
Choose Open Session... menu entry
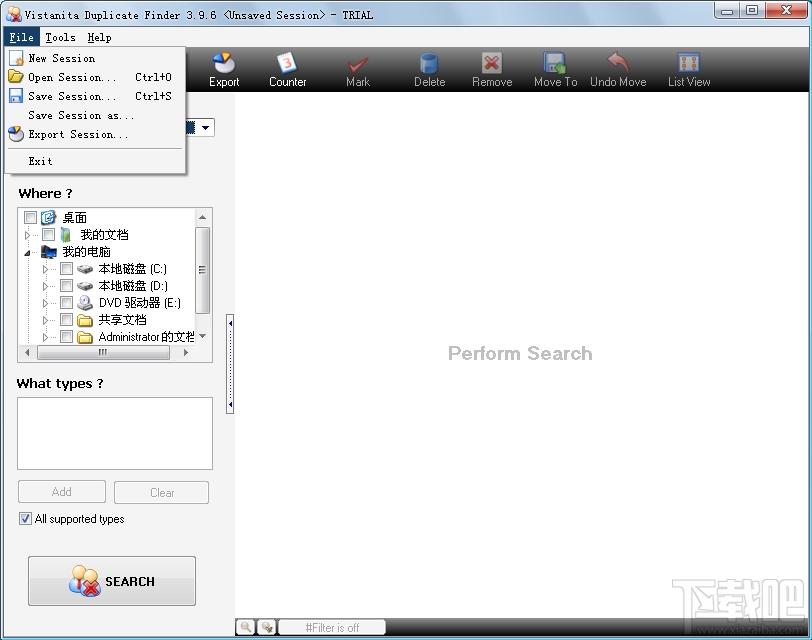(95, 77)
